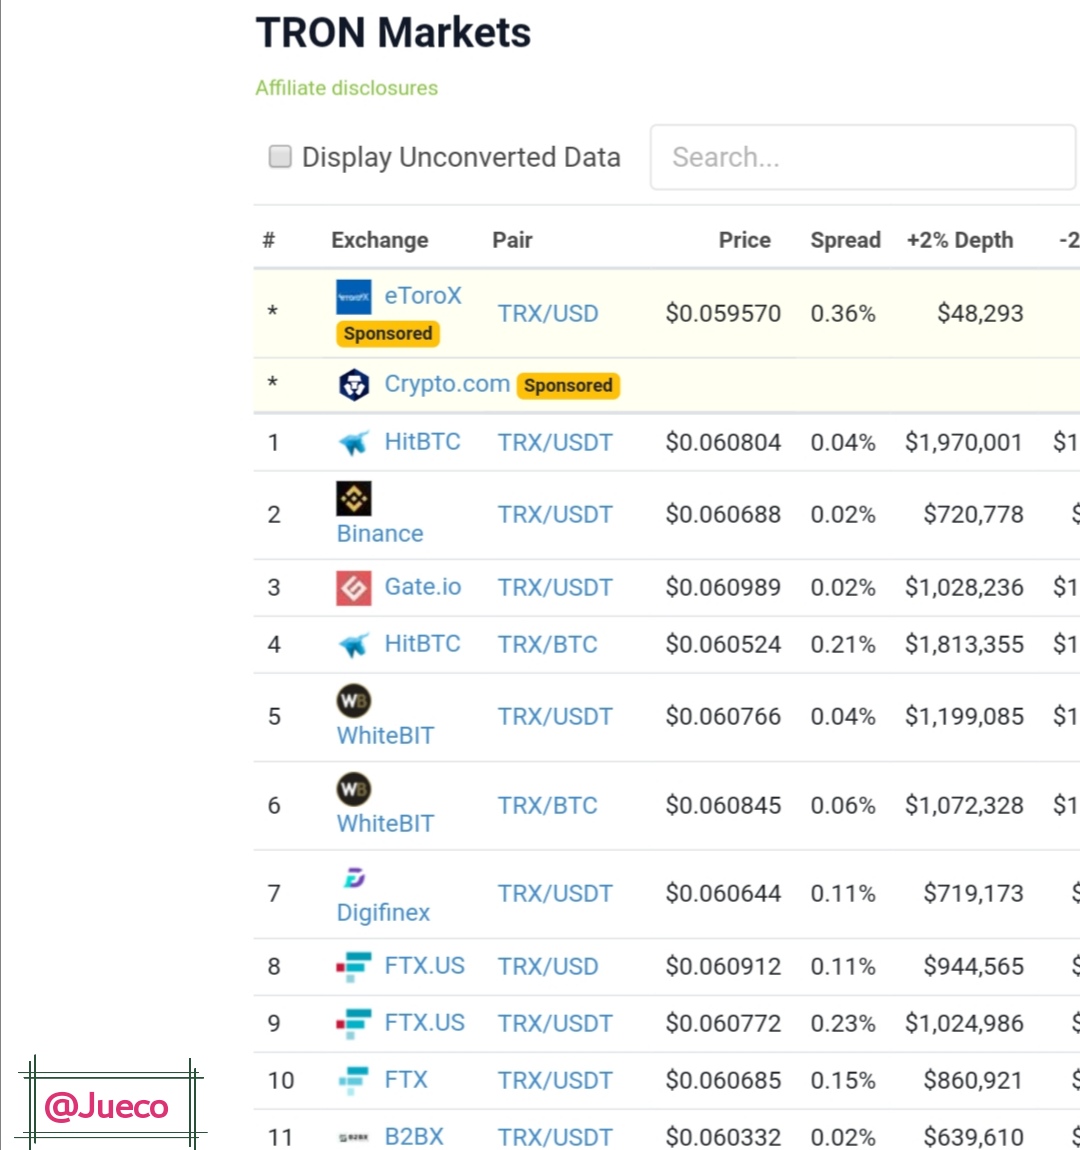The width and height of the screenshot is (1080, 1150).
Task: Click the price $0.060688
Action: coord(723,515)
